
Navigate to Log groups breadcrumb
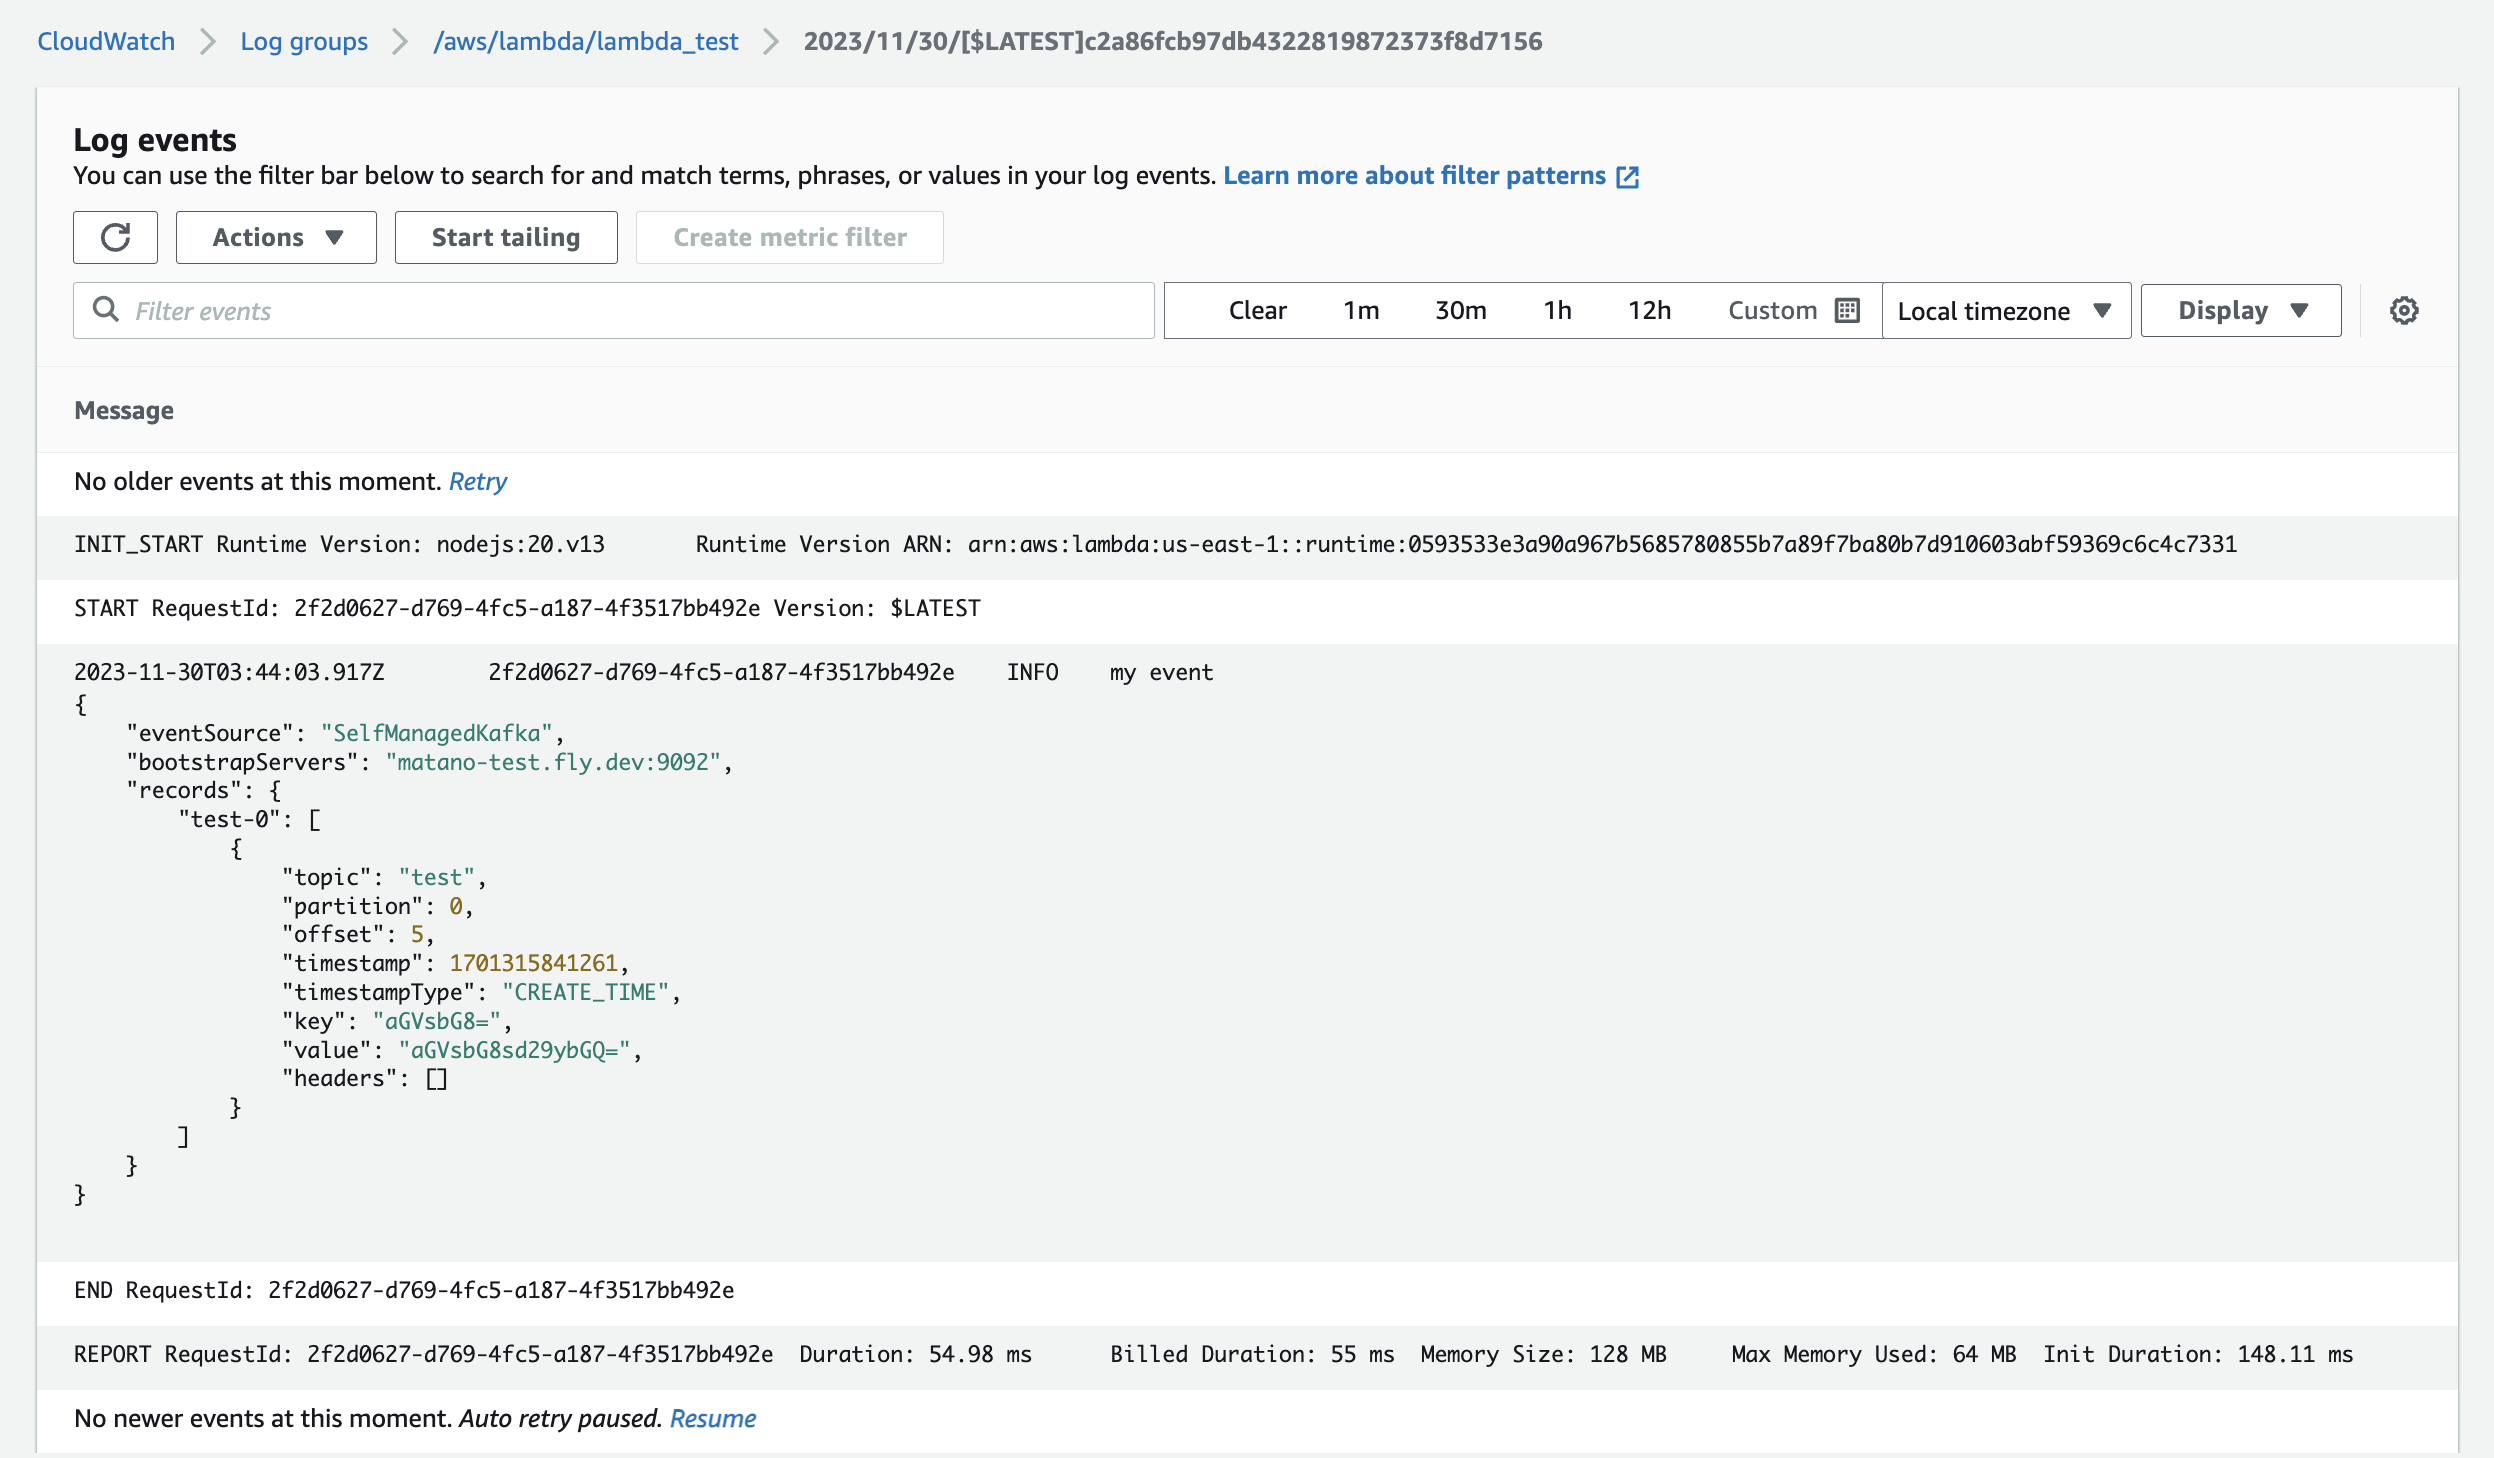304,41
